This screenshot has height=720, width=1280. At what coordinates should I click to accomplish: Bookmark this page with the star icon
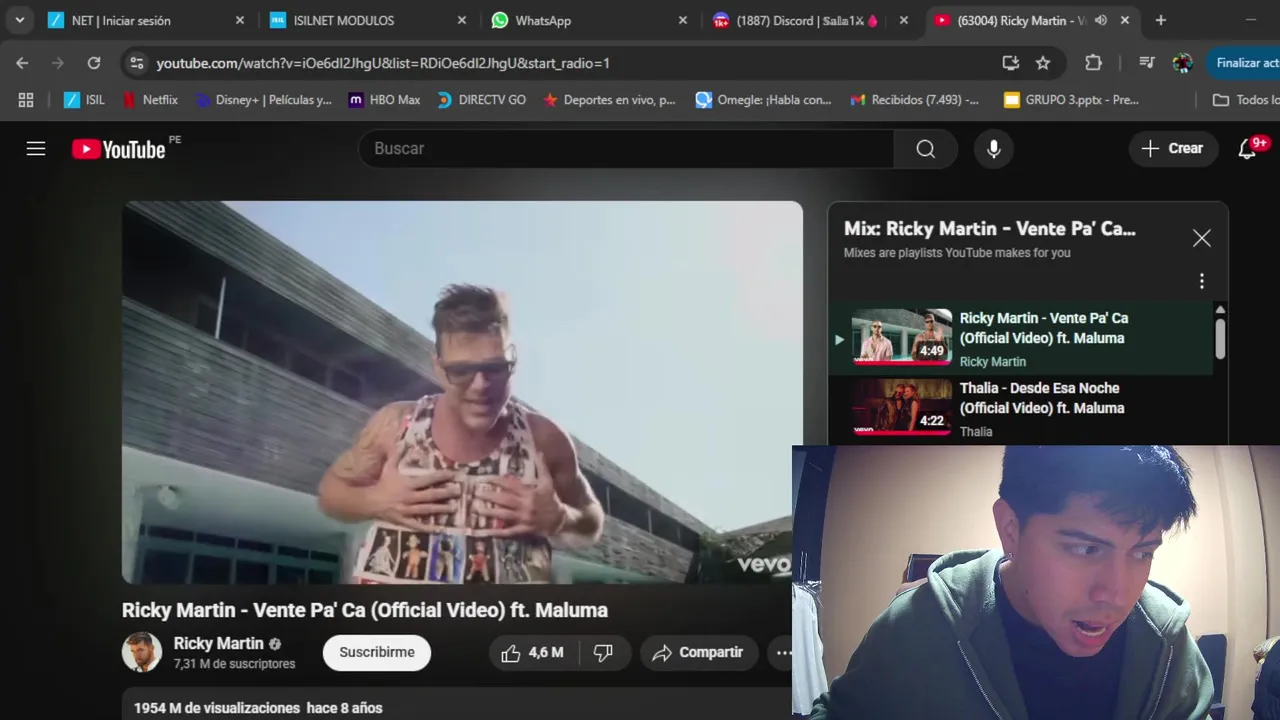click(1043, 63)
